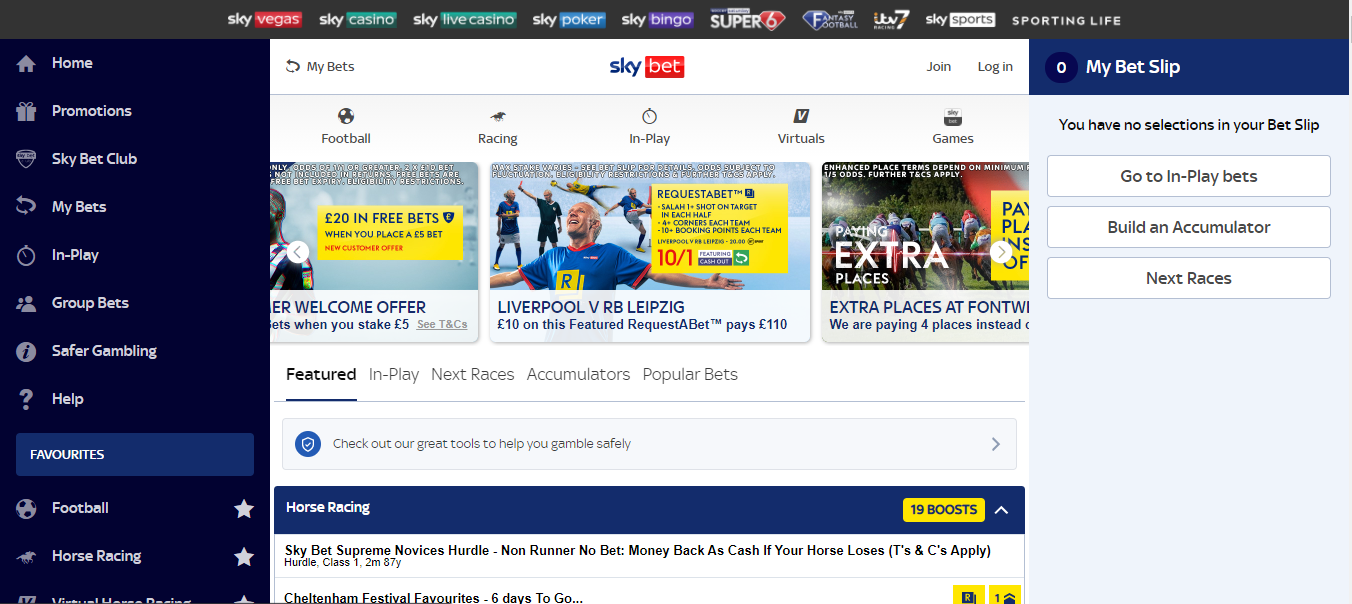Open Home from the sidebar house icon
The width and height of the screenshot is (1352, 604).
(x=27, y=63)
